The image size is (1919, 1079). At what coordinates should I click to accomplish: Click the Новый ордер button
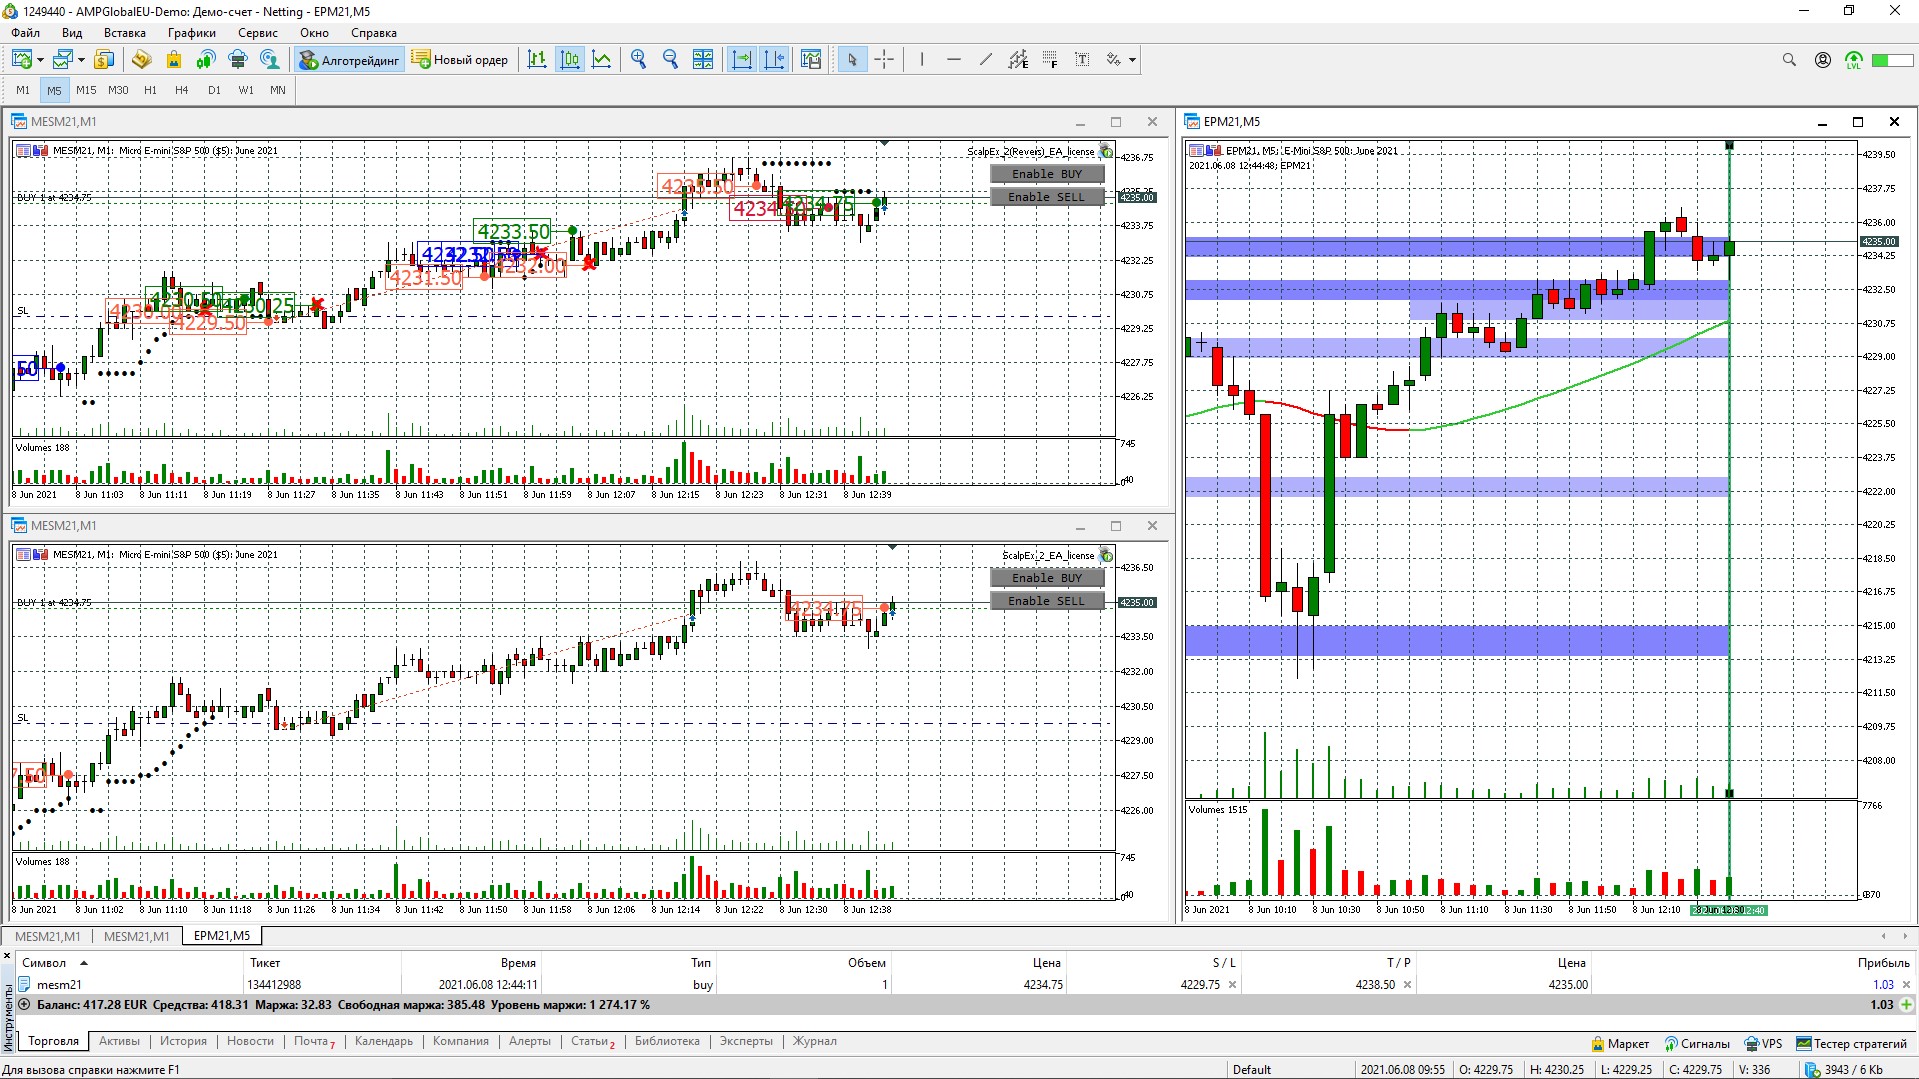460,60
